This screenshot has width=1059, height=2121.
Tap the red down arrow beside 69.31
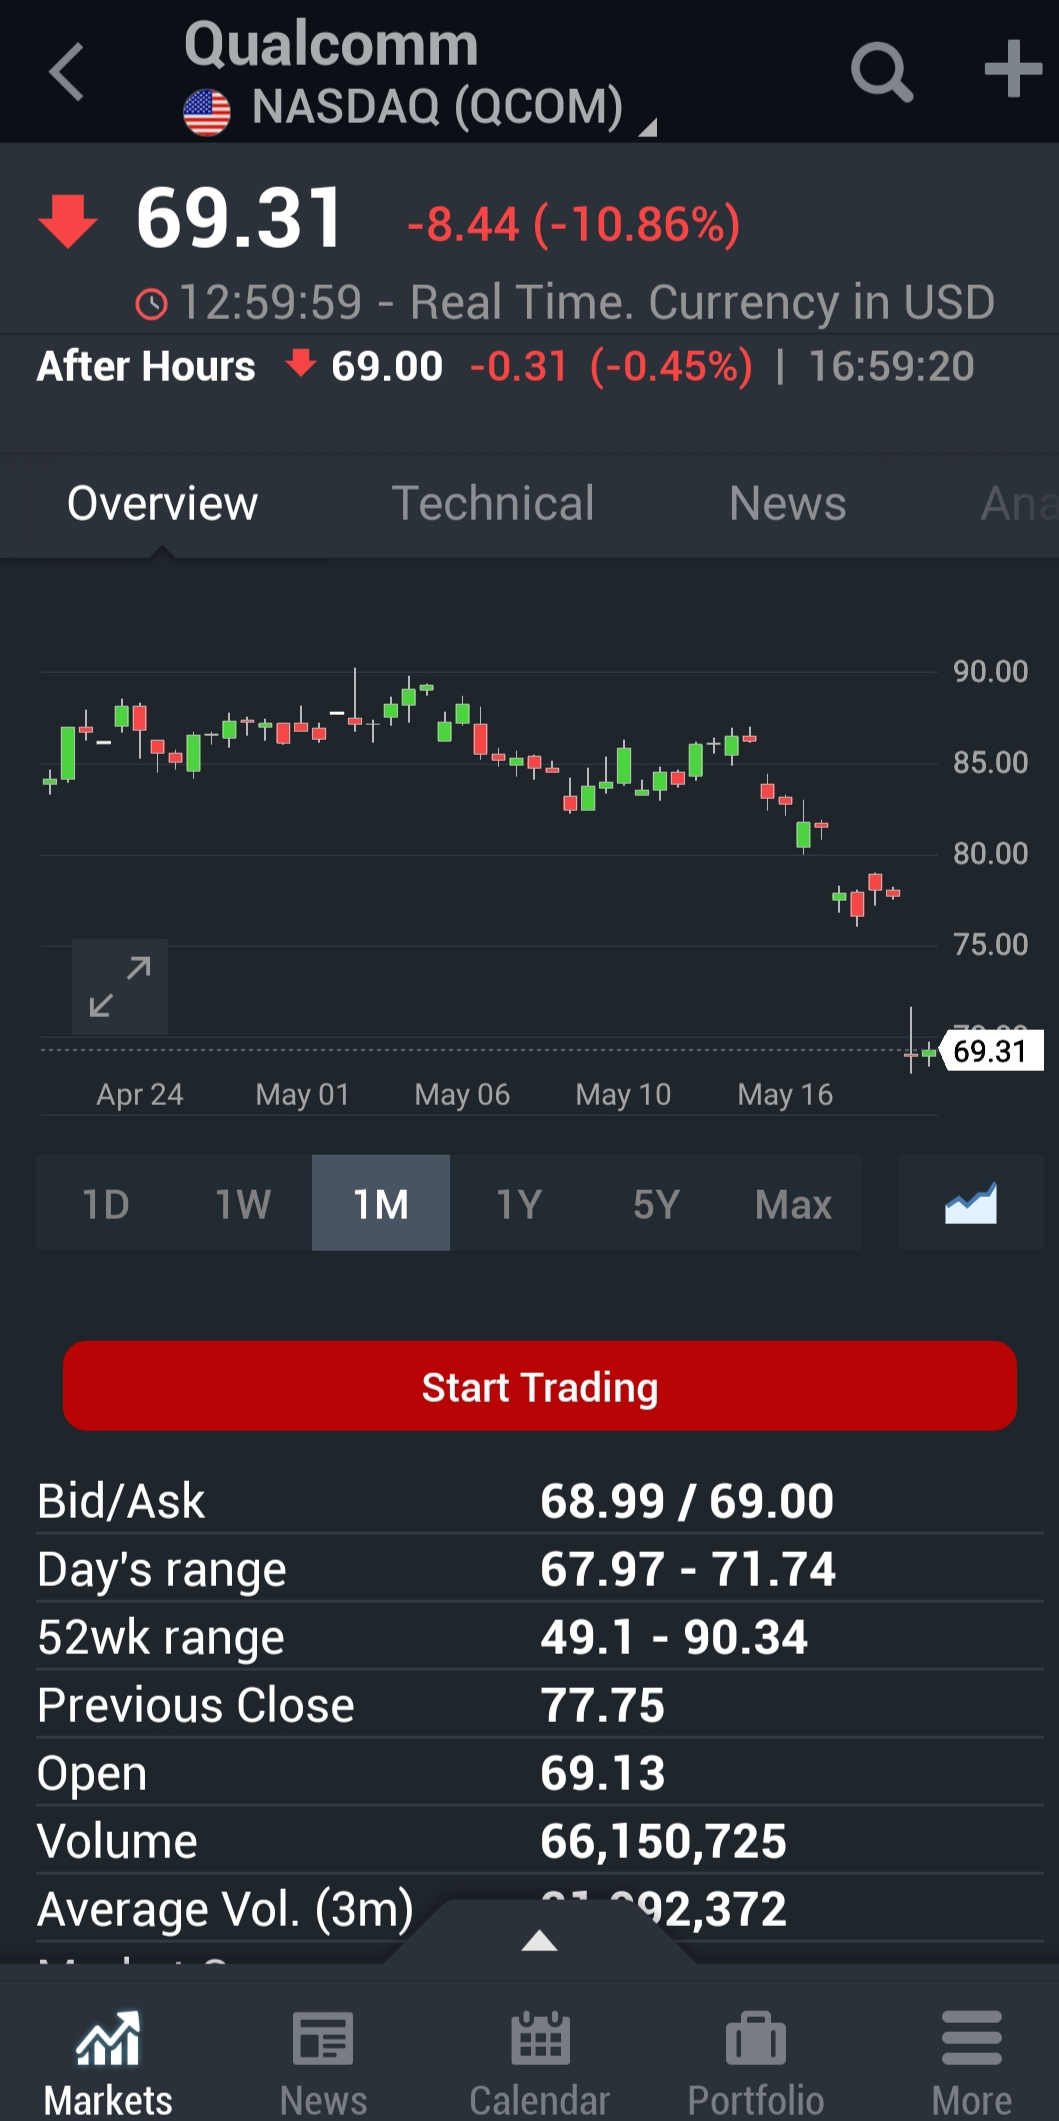(67, 221)
